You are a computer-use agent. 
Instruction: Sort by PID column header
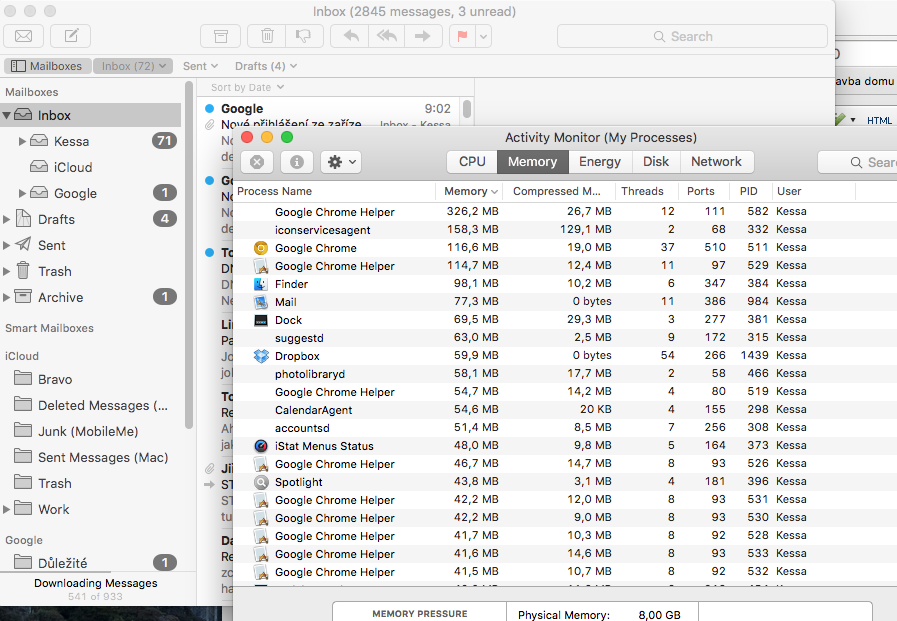point(751,191)
